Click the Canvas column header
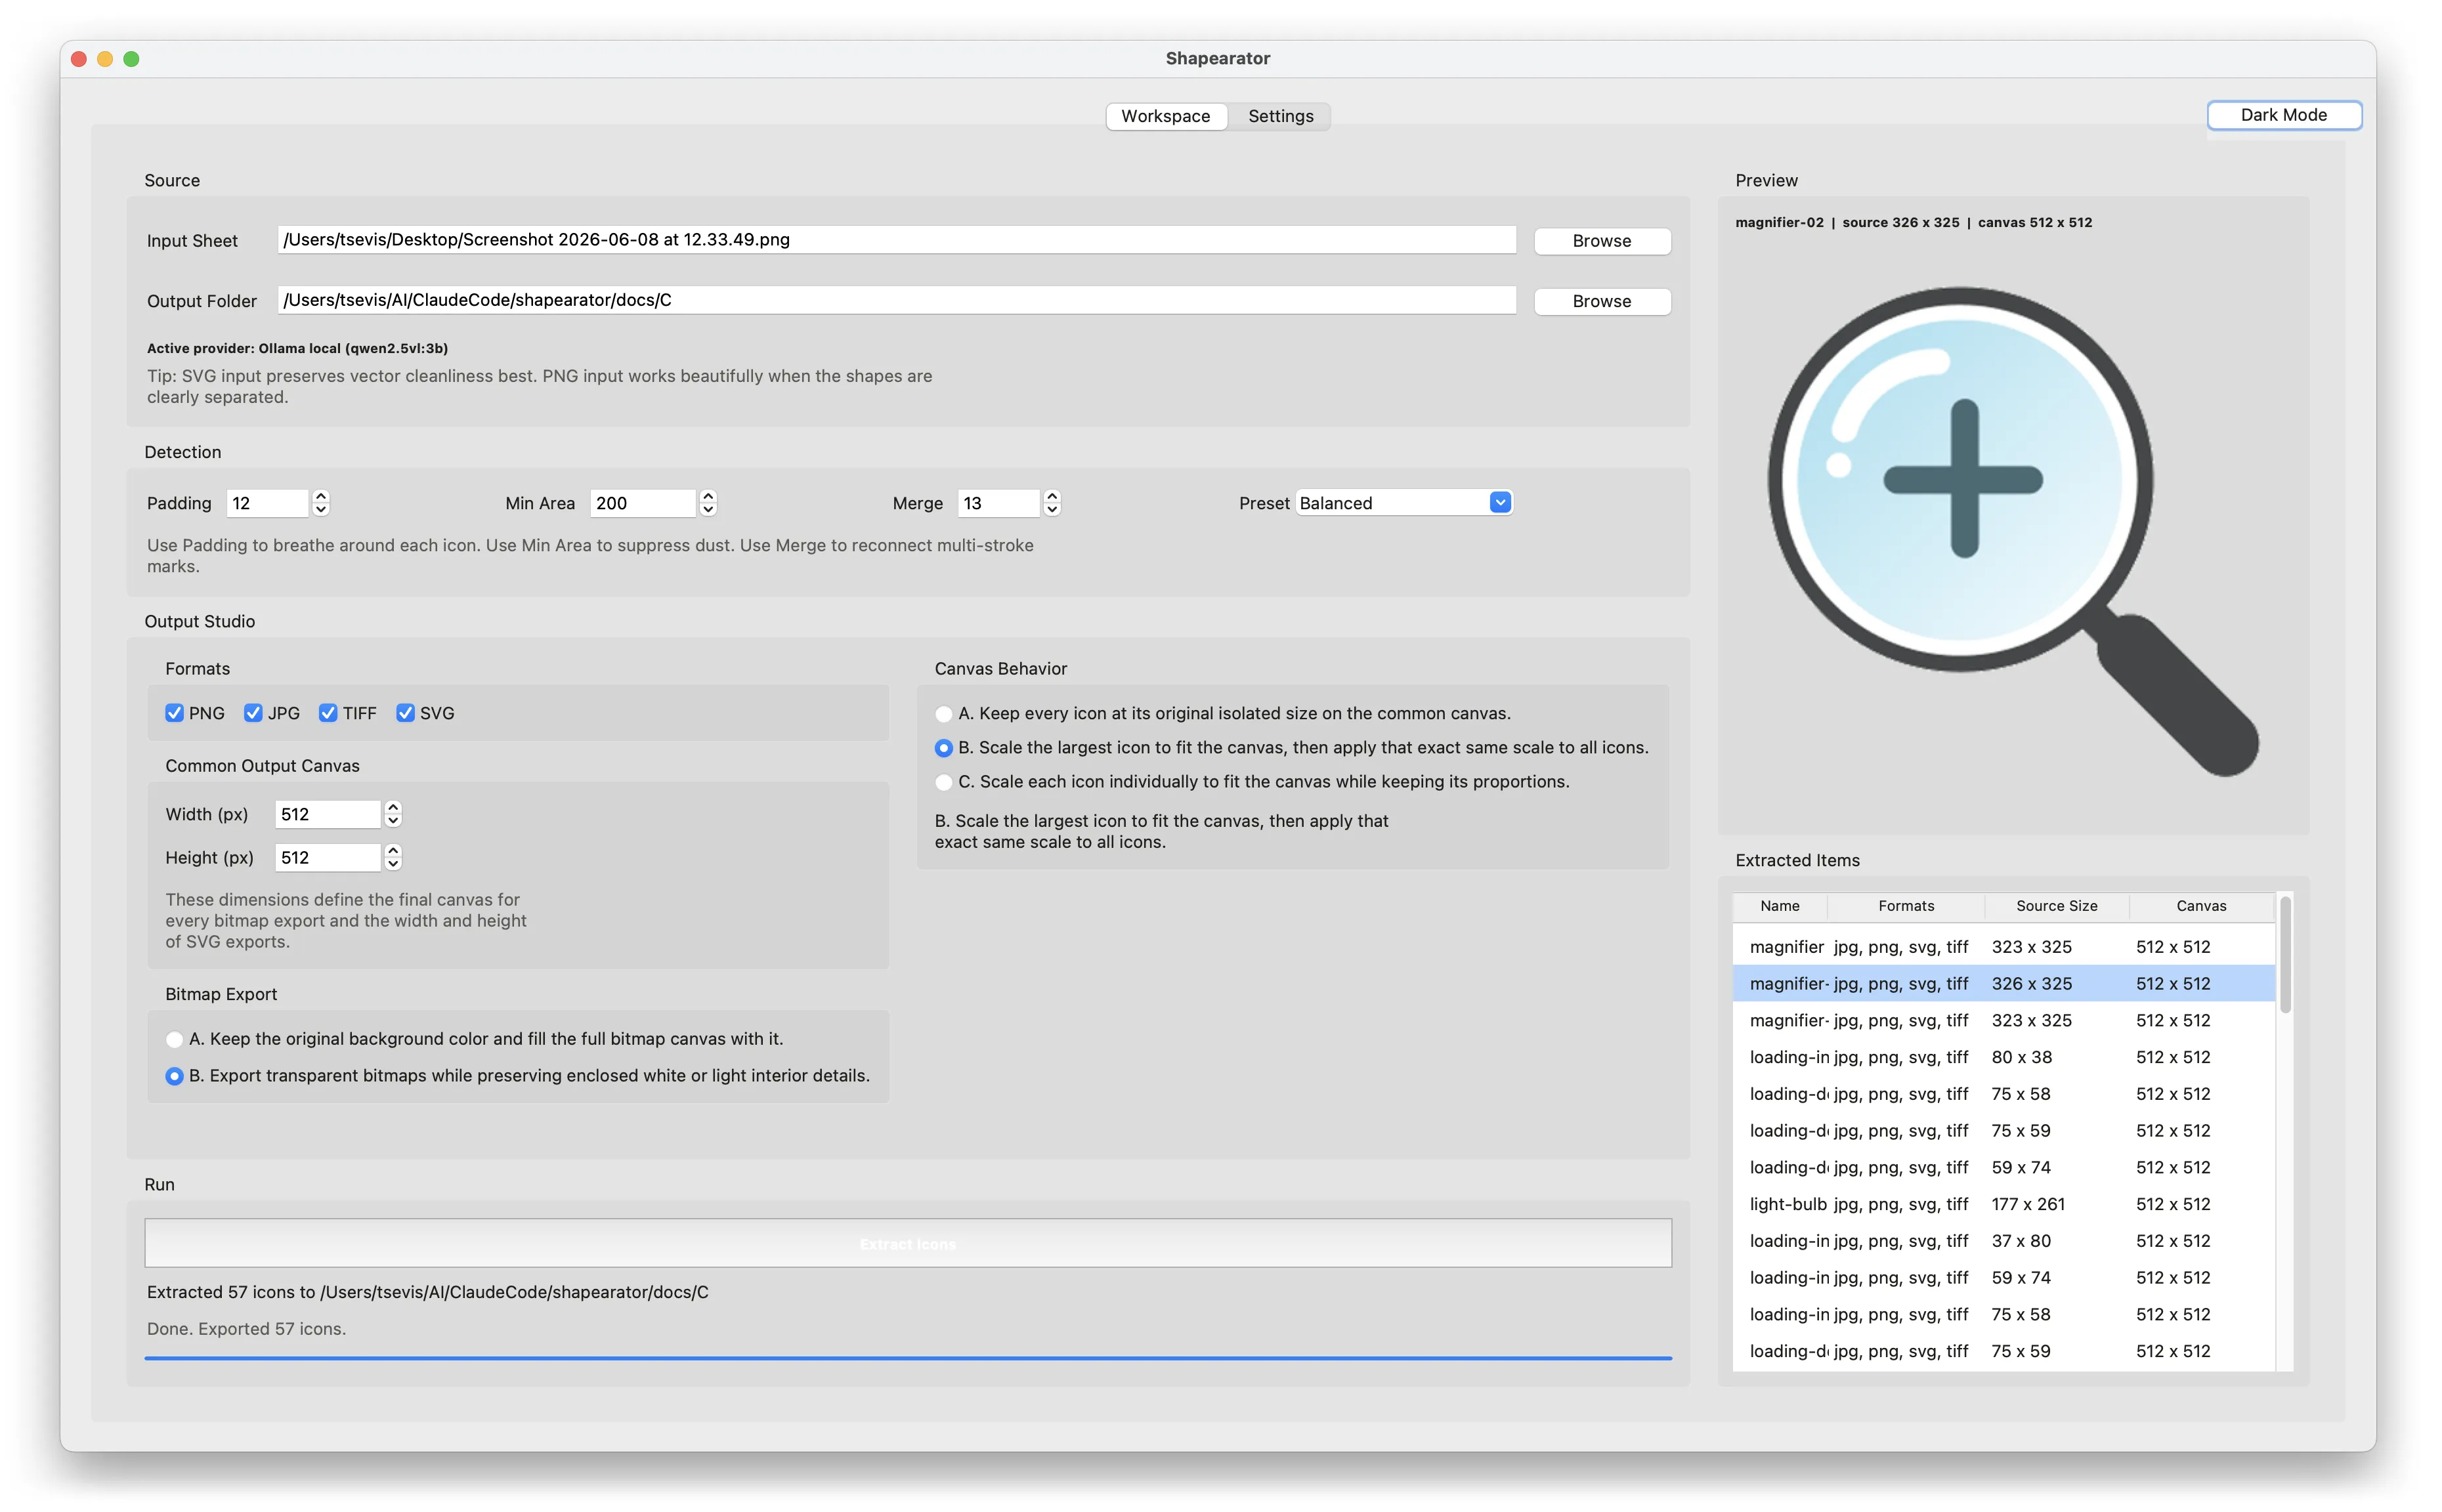2442x1512 pixels. pos(2201,906)
